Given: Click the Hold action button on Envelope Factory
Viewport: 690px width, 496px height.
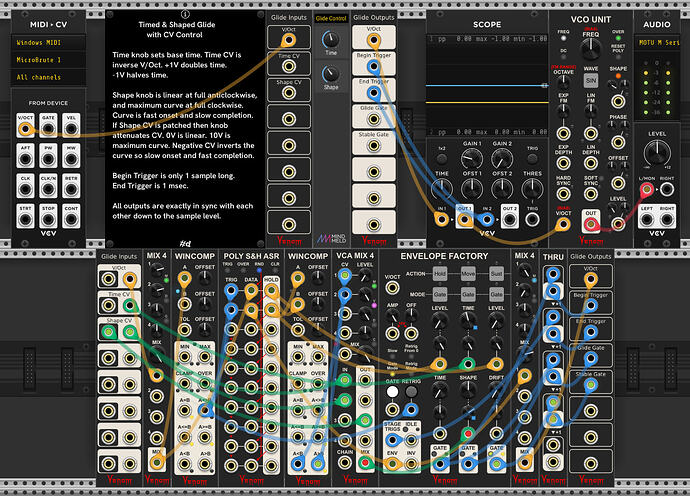Looking at the screenshot, I should click(x=440, y=273).
